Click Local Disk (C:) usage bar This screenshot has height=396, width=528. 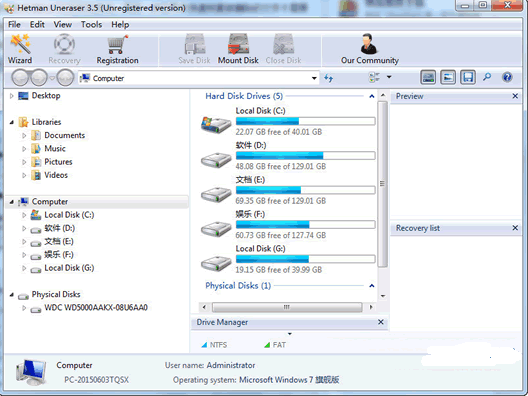pyautogui.click(x=305, y=121)
